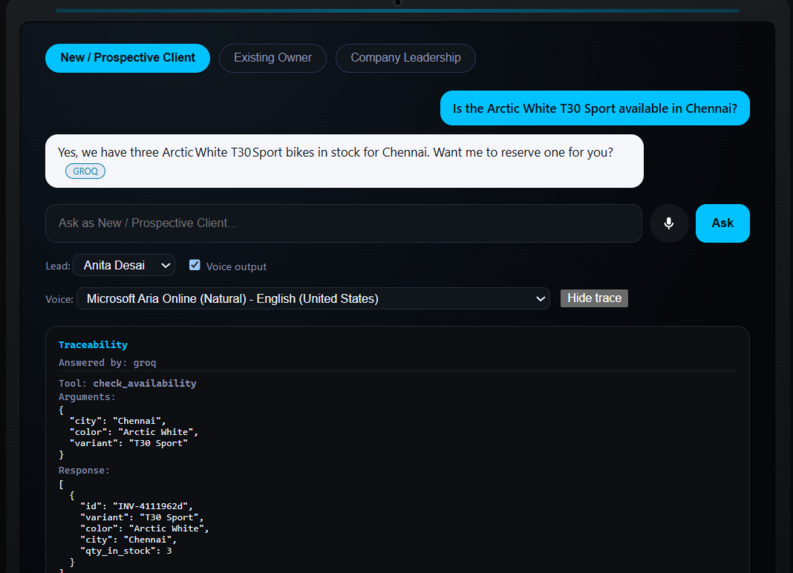Focus the Ask as New / Prospective Client input
This screenshot has width=793, height=573.
[343, 223]
